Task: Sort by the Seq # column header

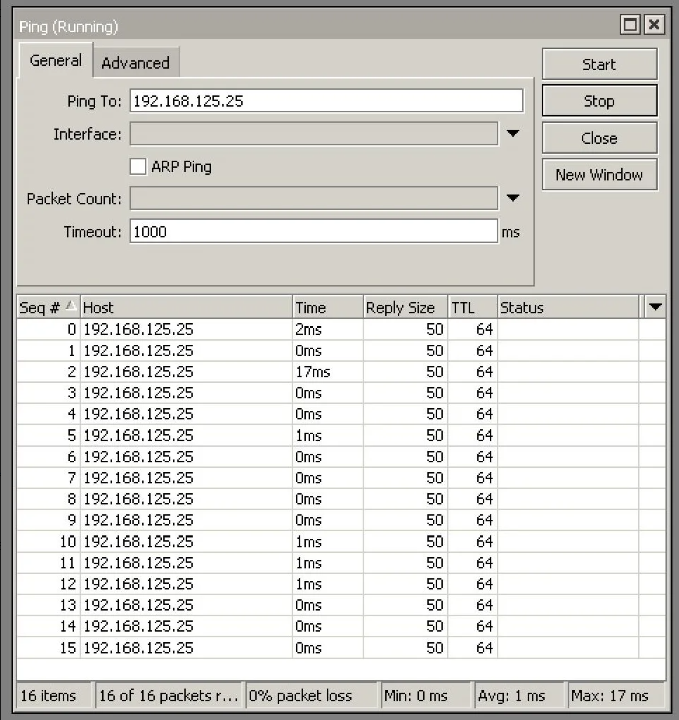Action: 47,308
